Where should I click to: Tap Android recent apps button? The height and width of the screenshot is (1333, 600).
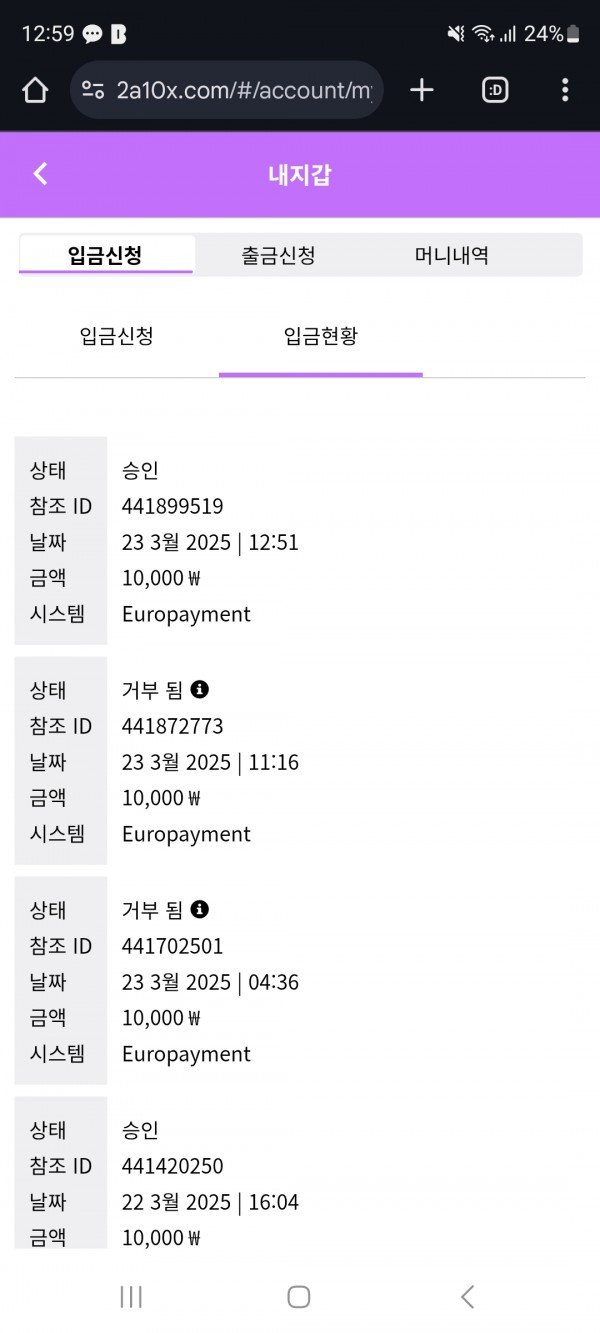click(x=131, y=1297)
